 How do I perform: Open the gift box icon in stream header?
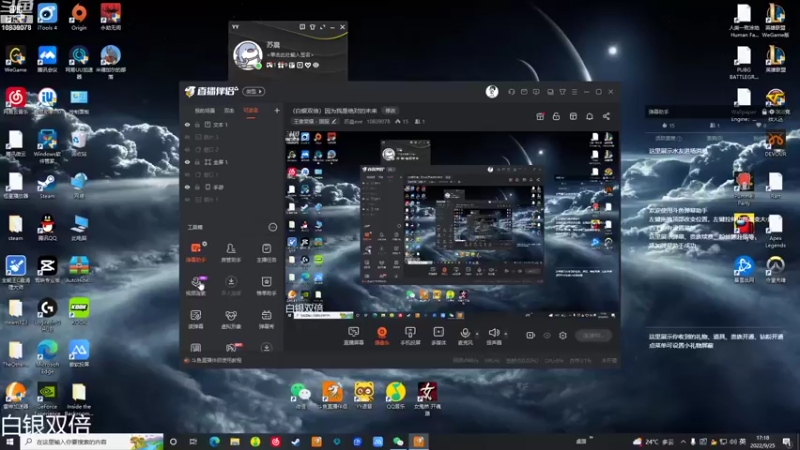pos(540,116)
